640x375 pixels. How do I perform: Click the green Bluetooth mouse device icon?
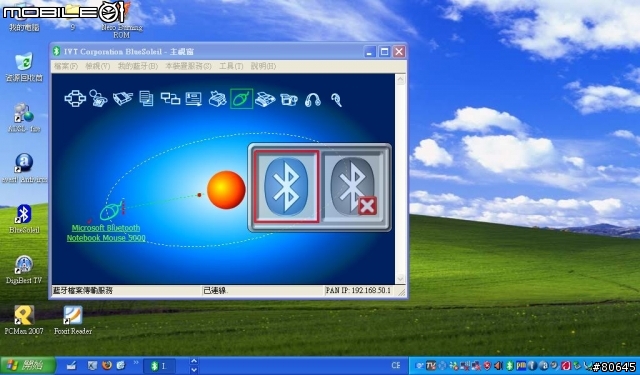[111, 210]
